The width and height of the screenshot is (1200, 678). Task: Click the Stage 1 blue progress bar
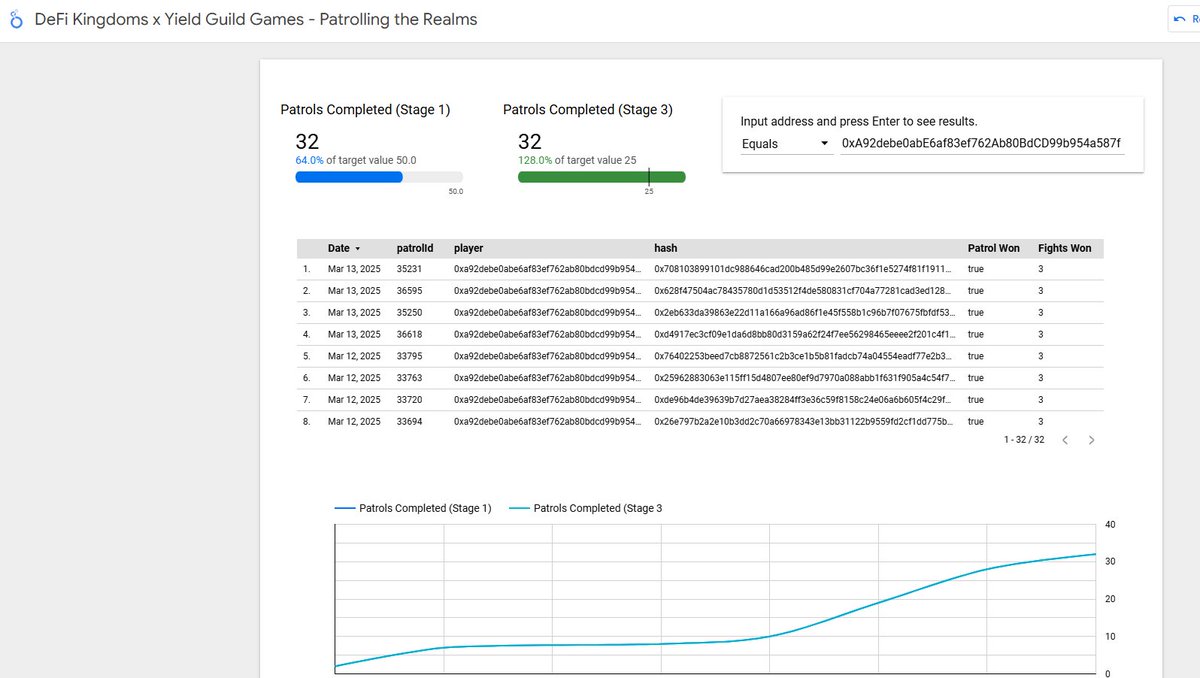pos(349,177)
